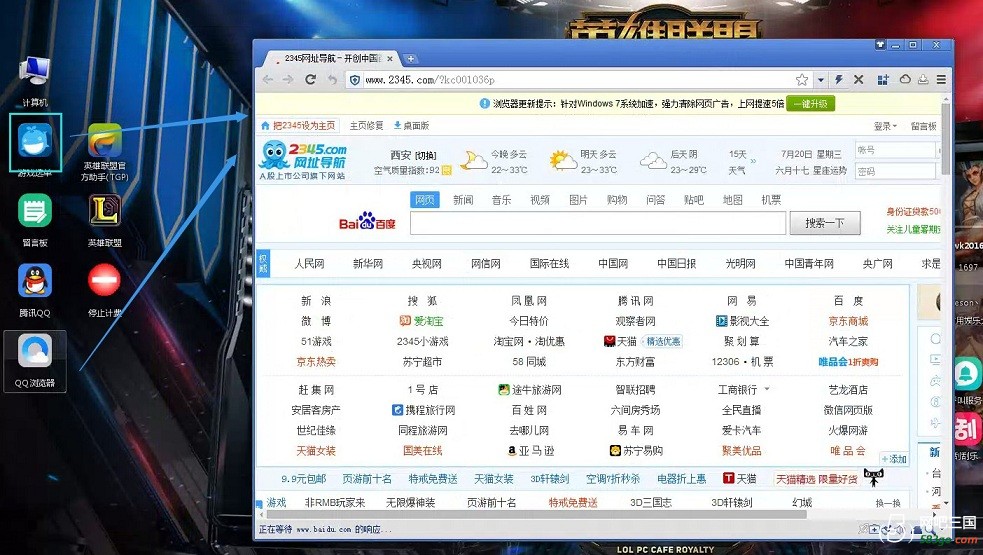Viewport: 983px width, 555px height.
Task: Click the 搜索一下 search button
Action: click(x=824, y=223)
